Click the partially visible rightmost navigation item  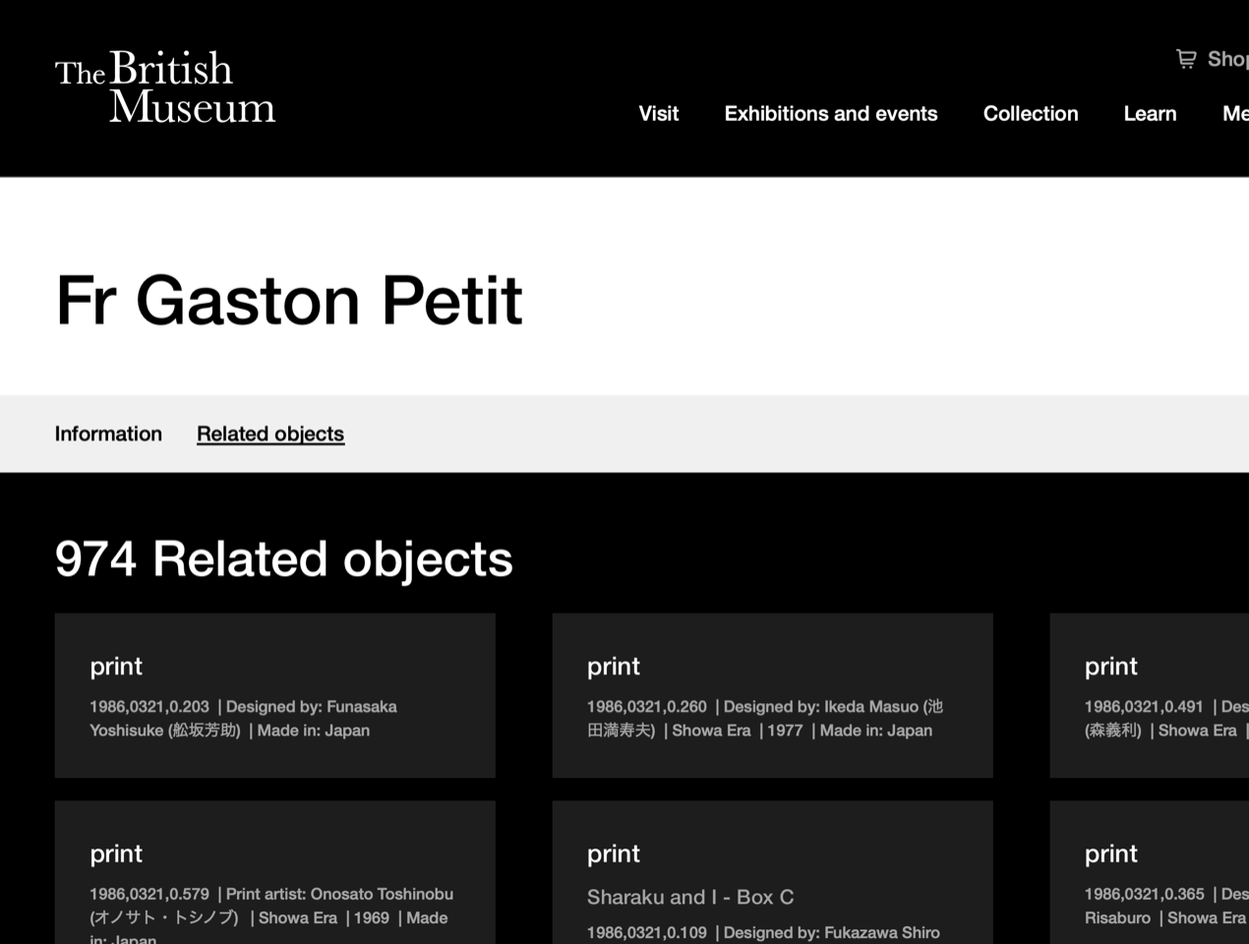point(1235,114)
